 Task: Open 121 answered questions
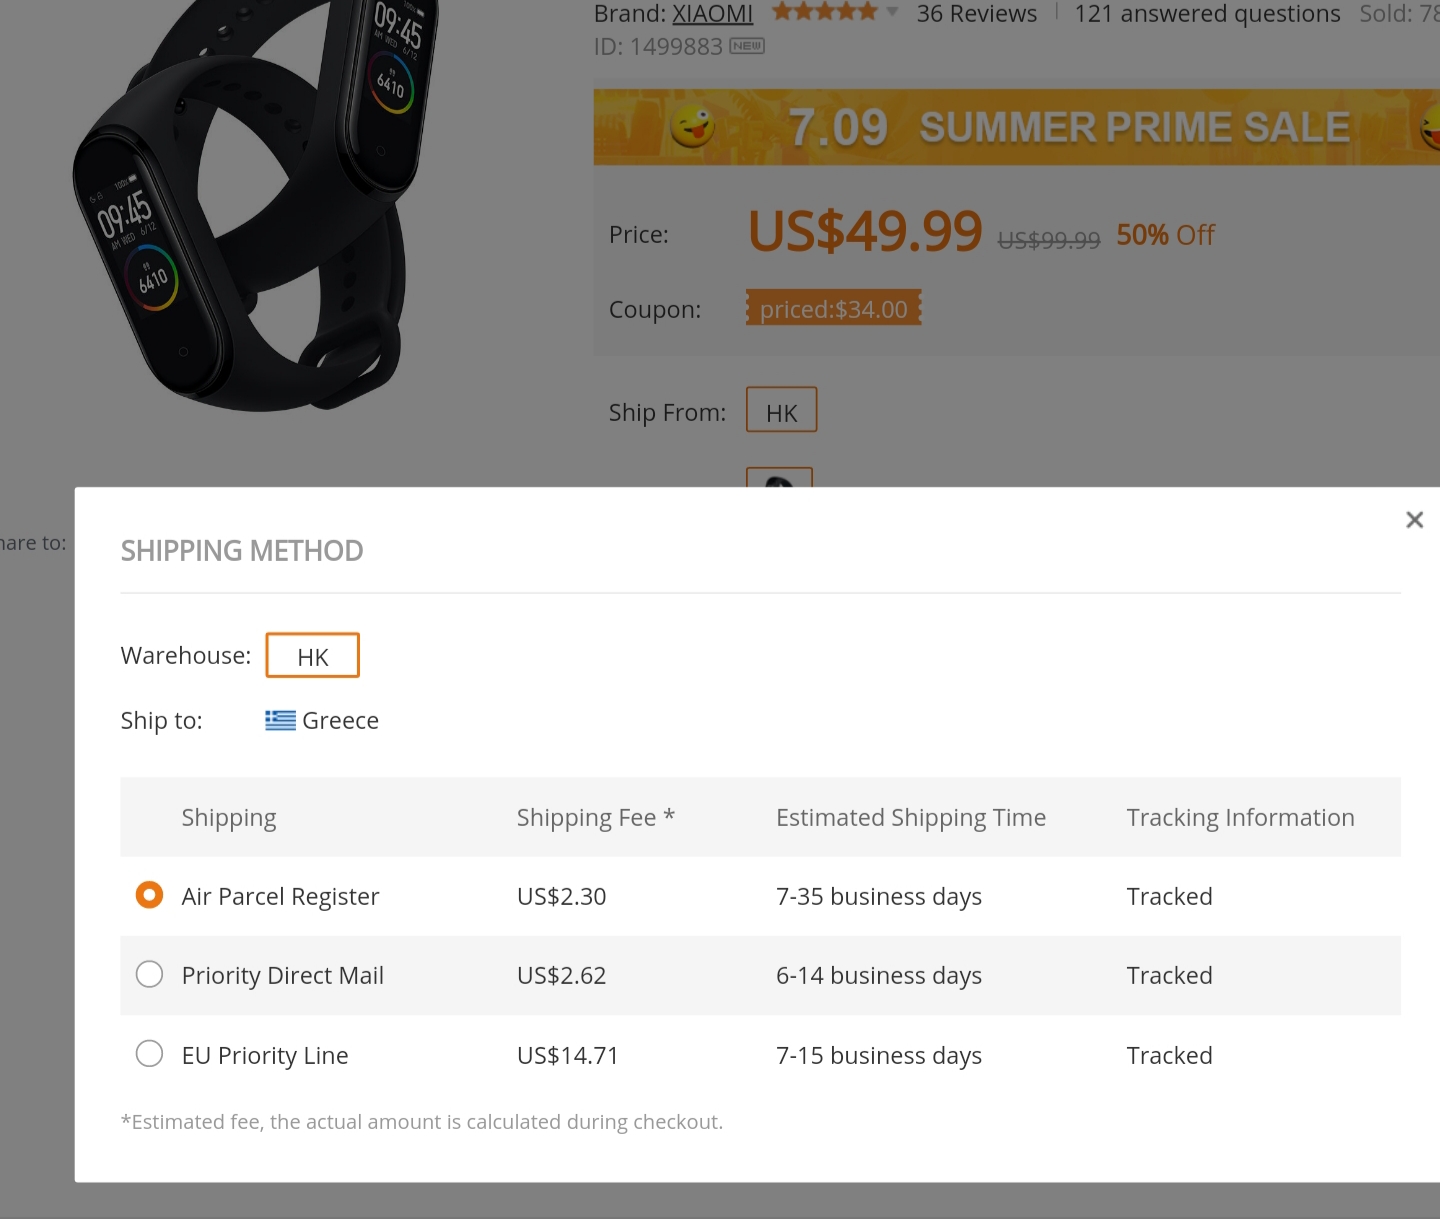point(1207,14)
